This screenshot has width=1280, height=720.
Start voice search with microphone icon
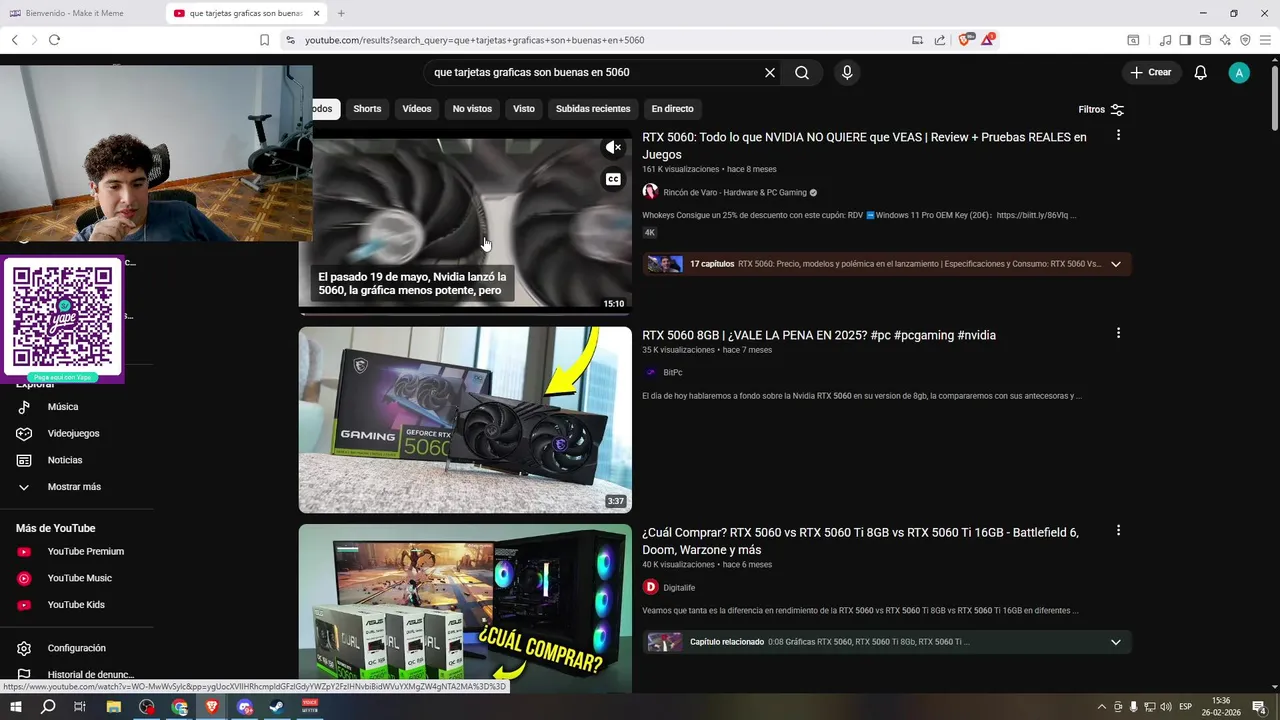[847, 73]
